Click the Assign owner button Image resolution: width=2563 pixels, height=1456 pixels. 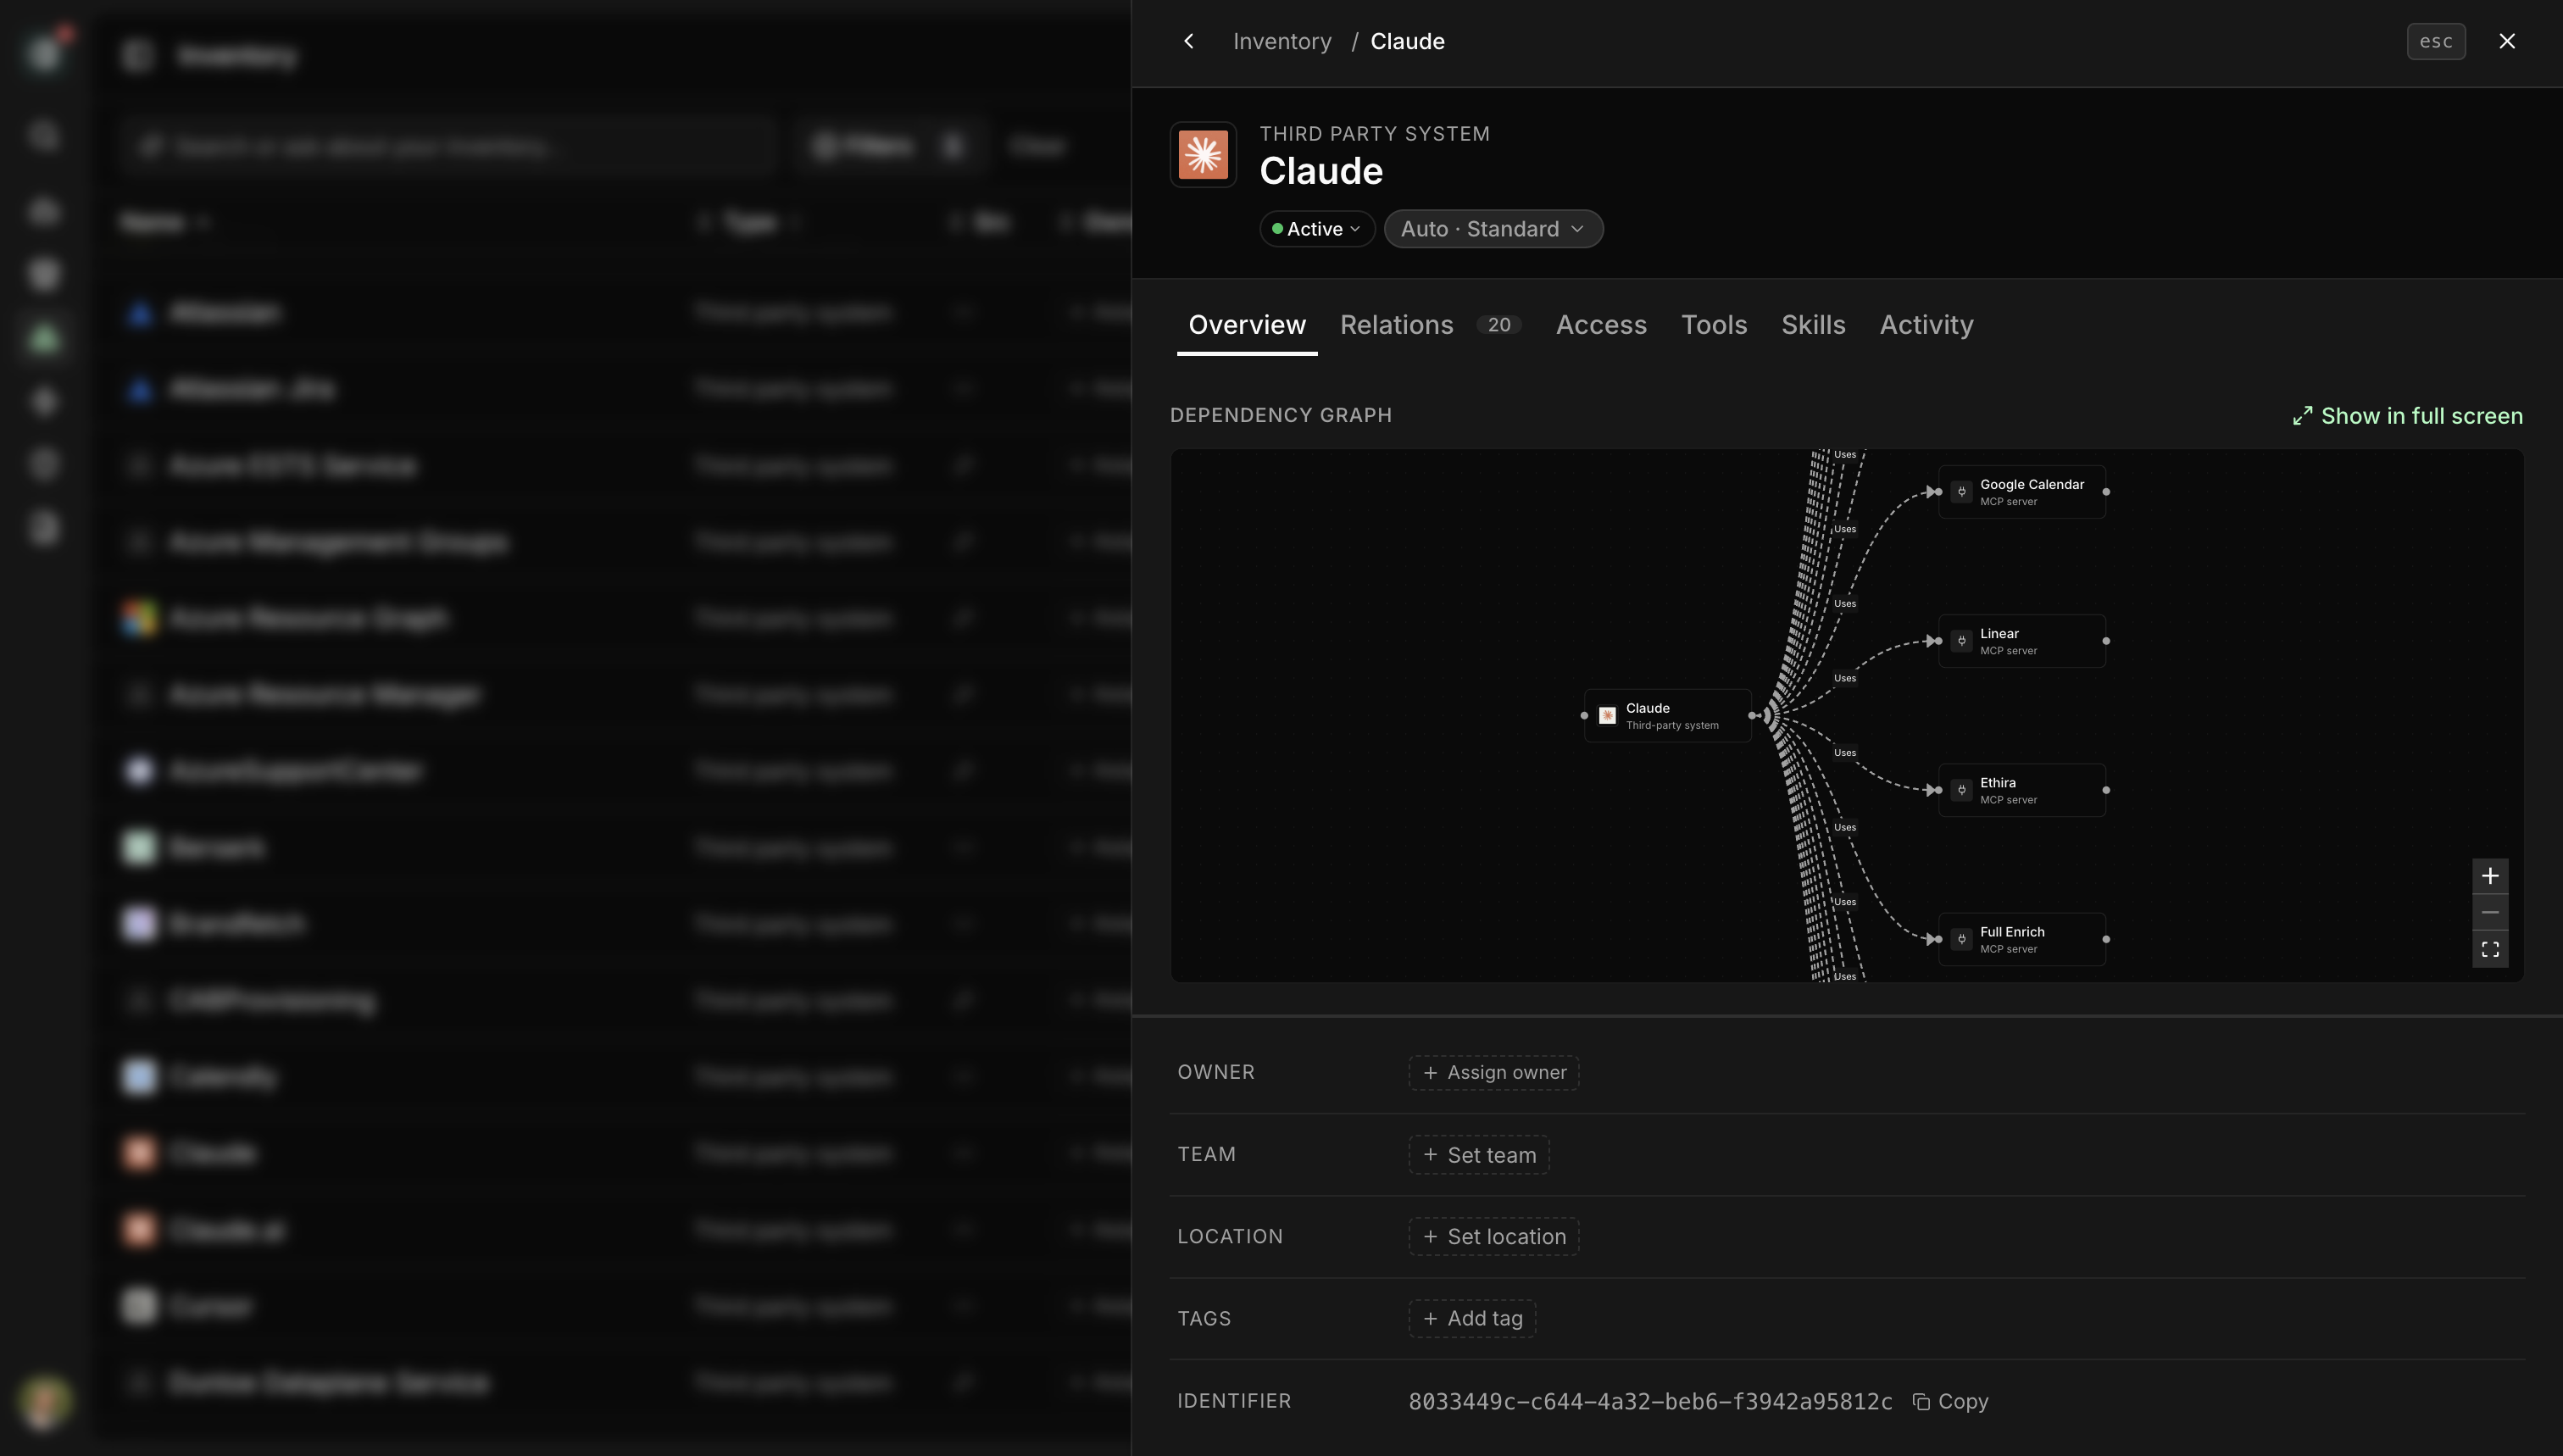coord(1494,1073)
